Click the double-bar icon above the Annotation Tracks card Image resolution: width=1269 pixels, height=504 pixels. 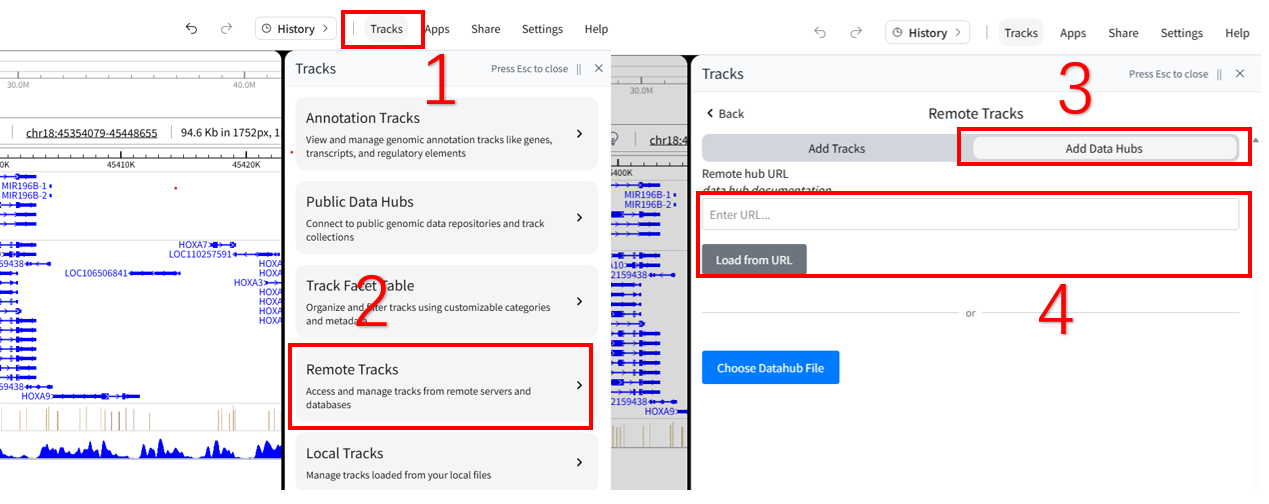pos(579,69)
